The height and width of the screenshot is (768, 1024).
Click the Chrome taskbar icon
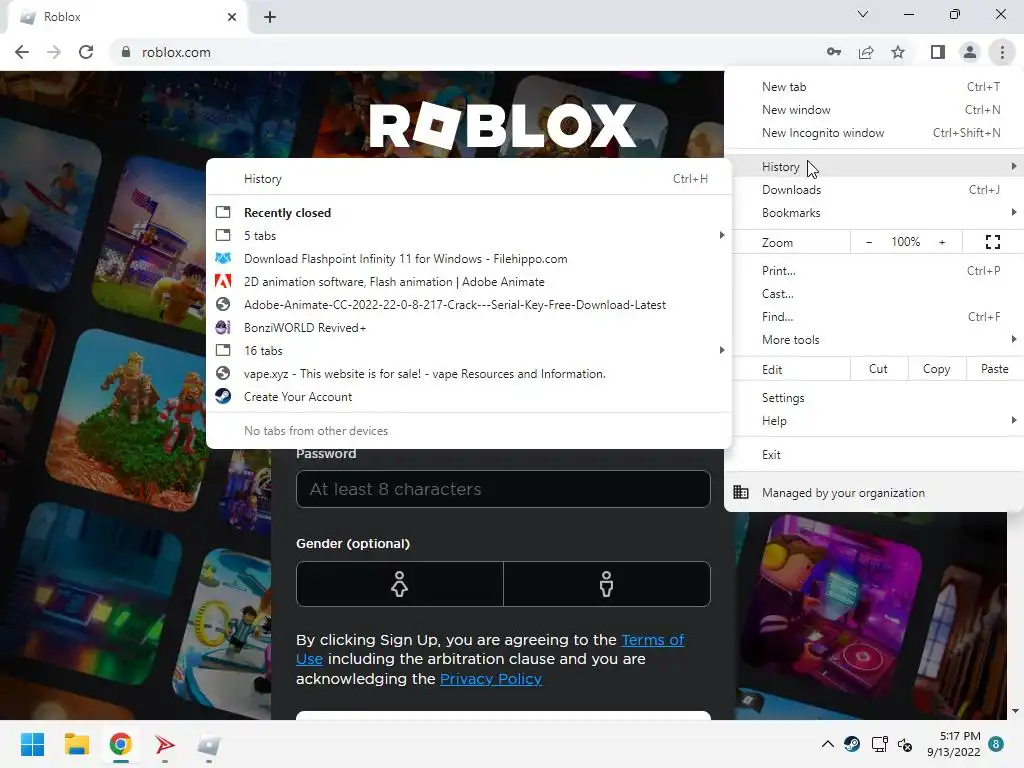tap(121, 744)
